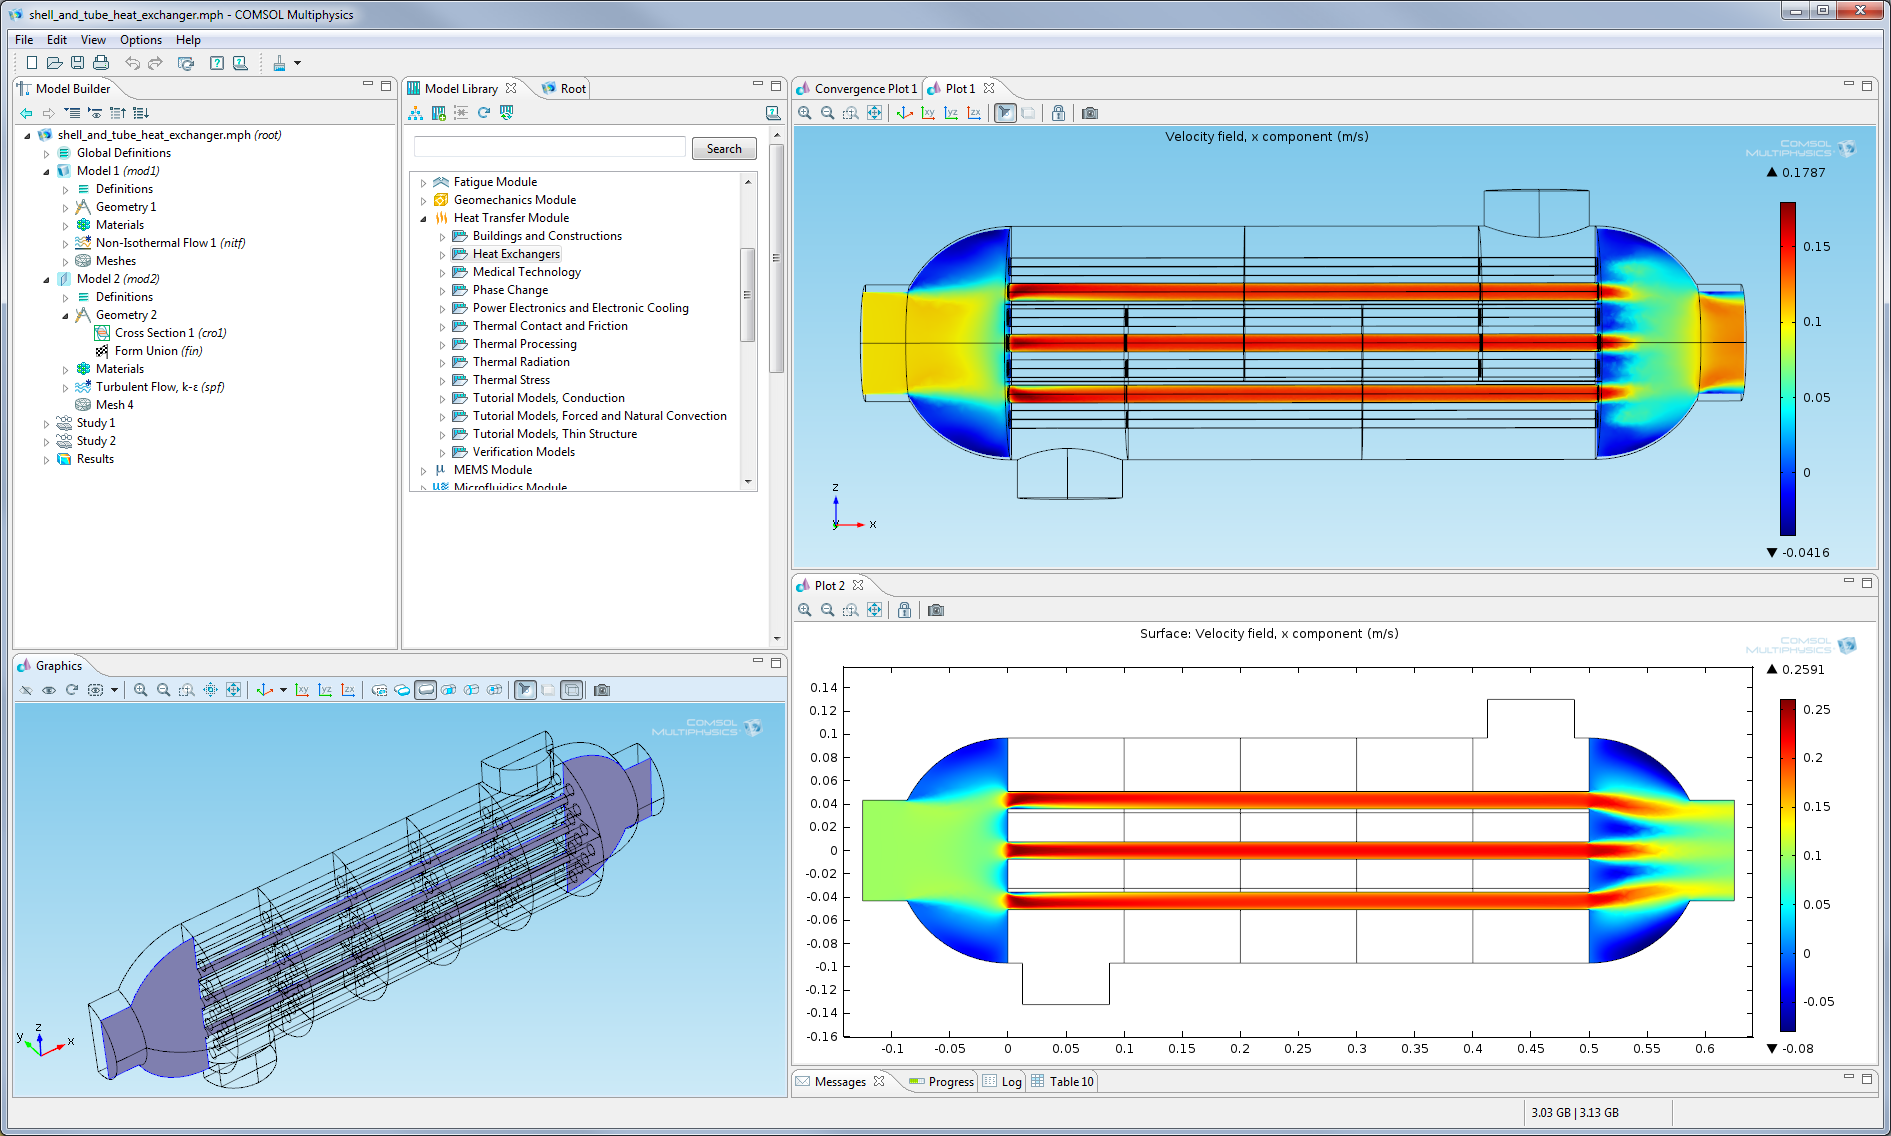Print using the printer toolbar icon
The image size is (1891, 1136).
(101, 63)
